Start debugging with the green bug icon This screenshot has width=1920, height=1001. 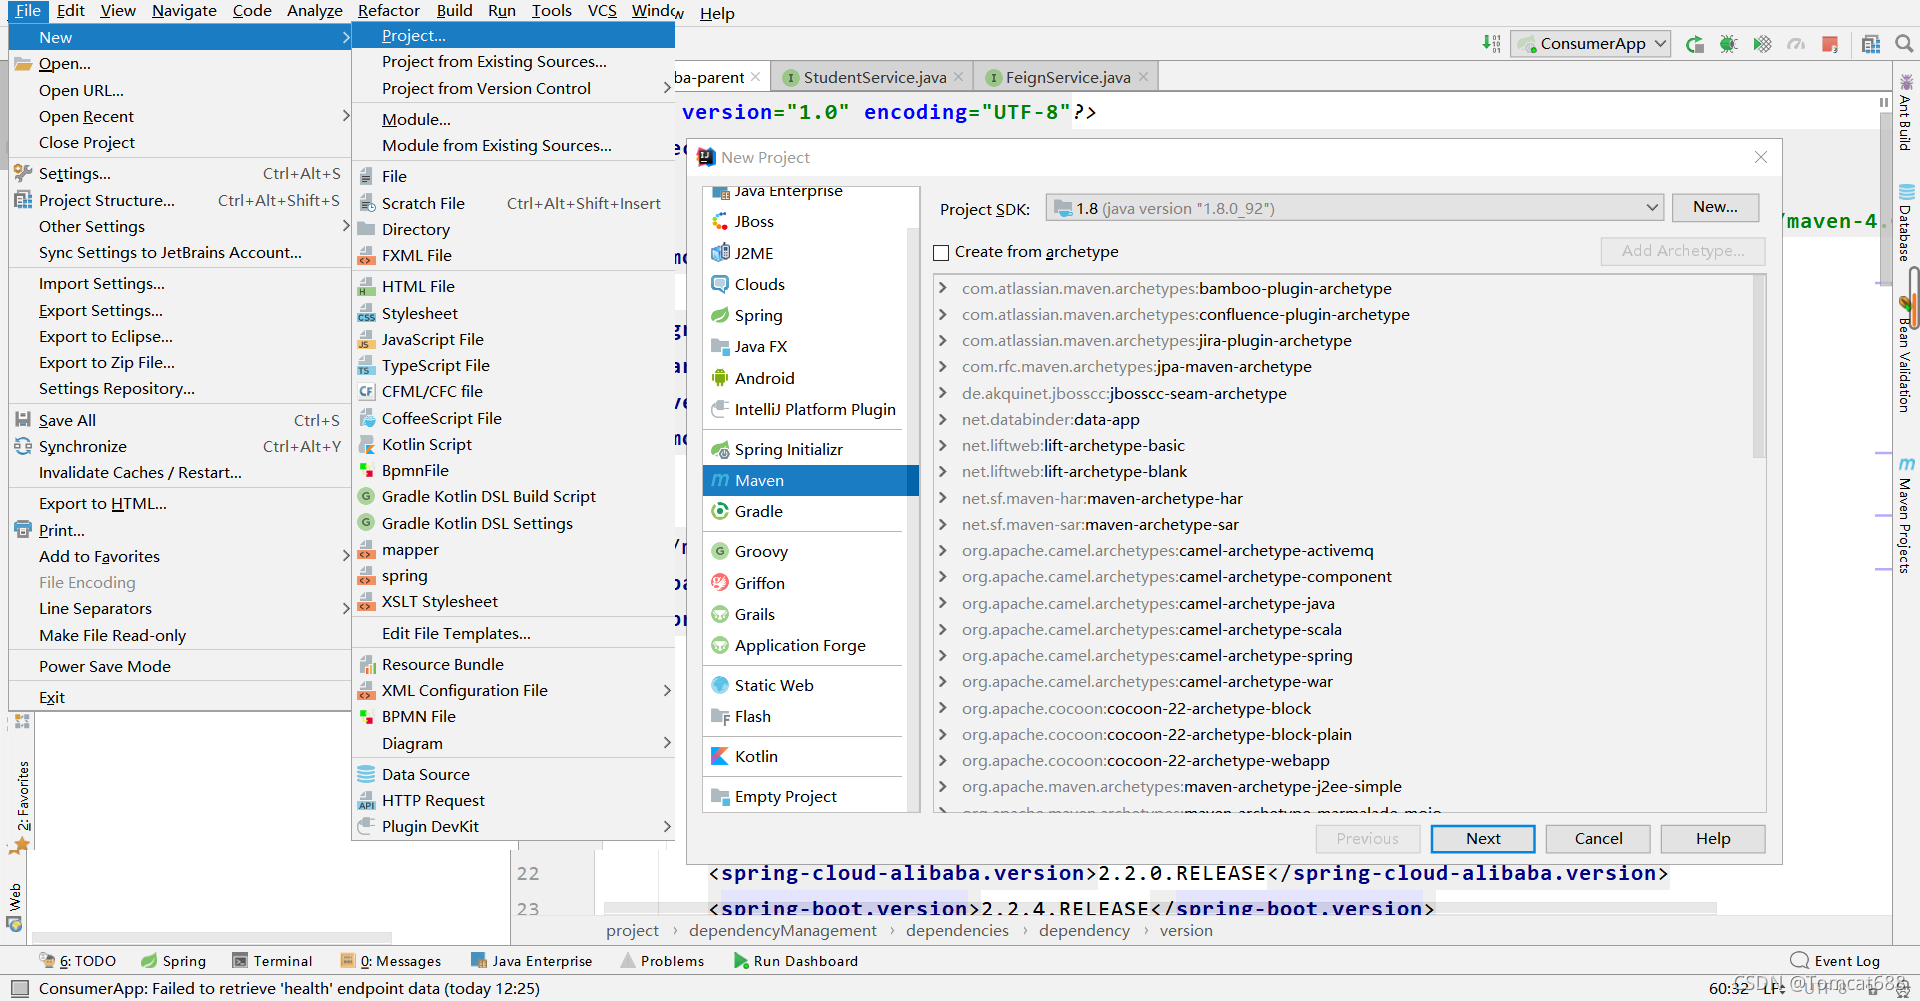(x=1728, y=44)
